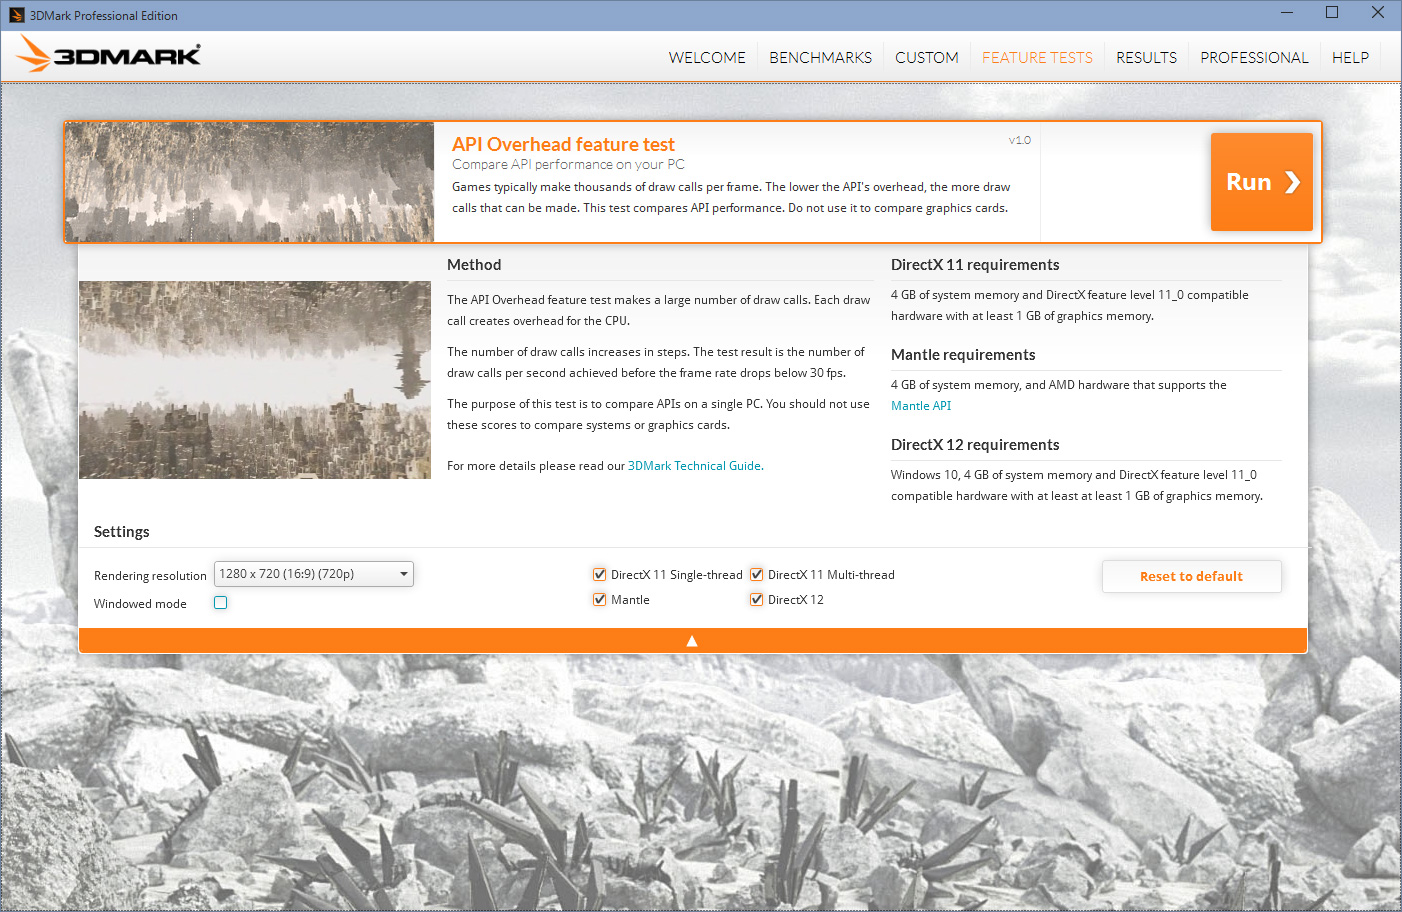Click the 3DMark title bar app icon
The image size is (1402, 912).
[x=16, y=15]
